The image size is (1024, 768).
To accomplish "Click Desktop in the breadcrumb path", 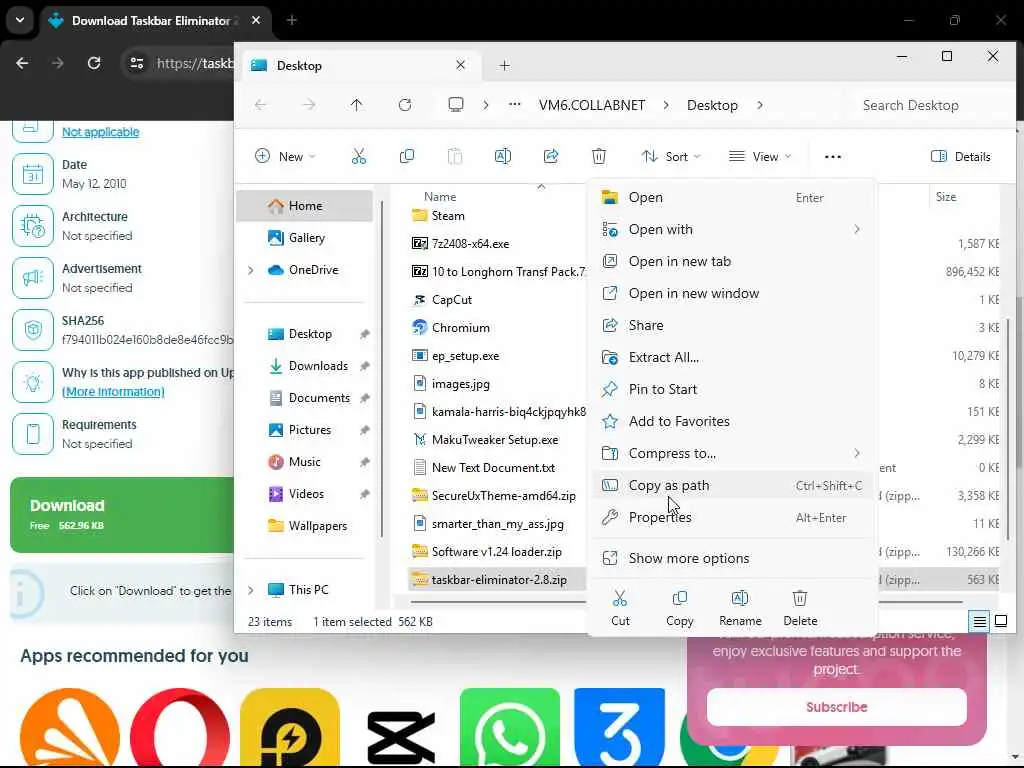I will (712, 105).
